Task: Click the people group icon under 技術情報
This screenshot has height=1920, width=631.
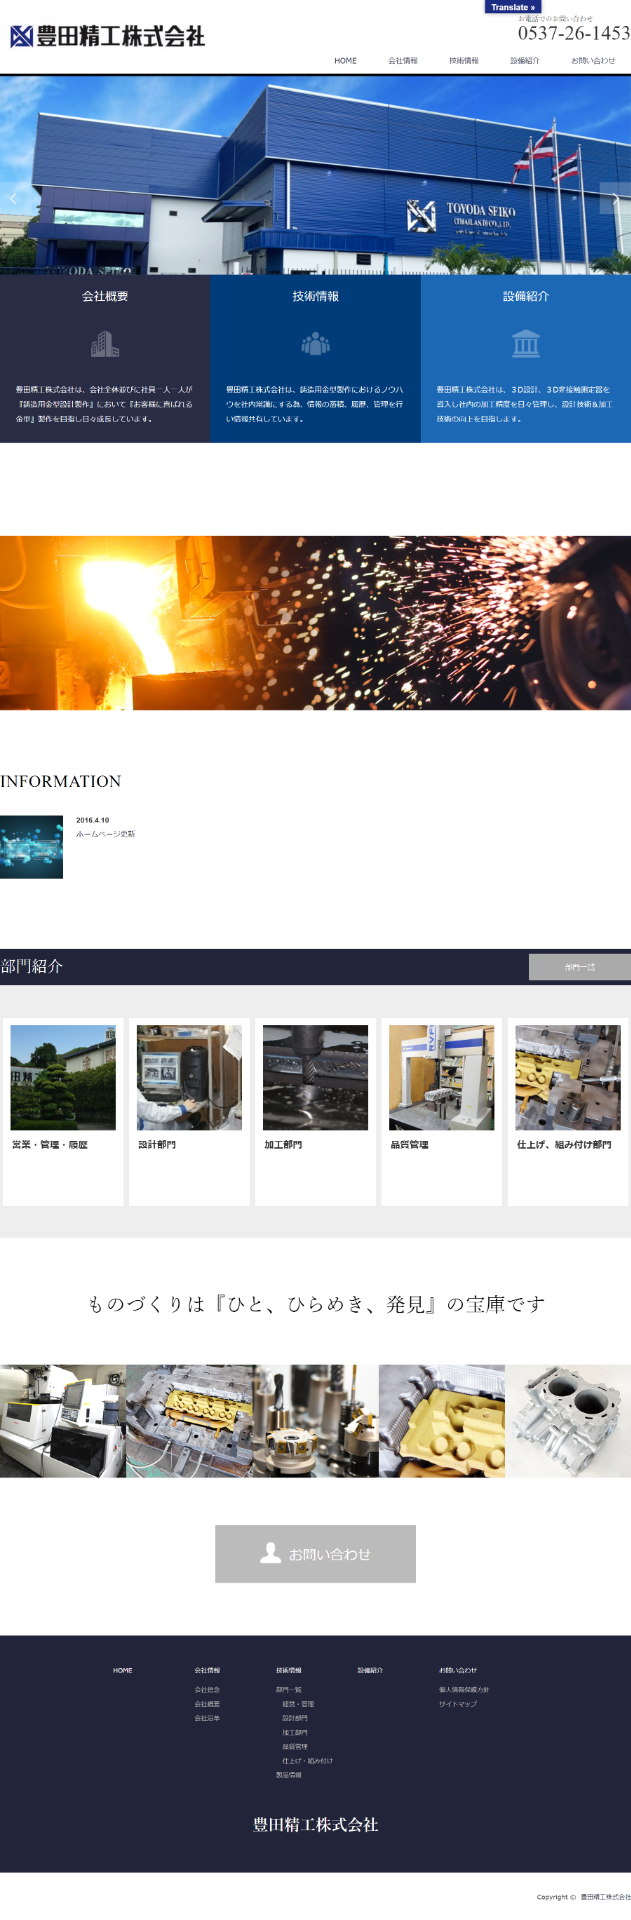Action: [x=315, y=345]
